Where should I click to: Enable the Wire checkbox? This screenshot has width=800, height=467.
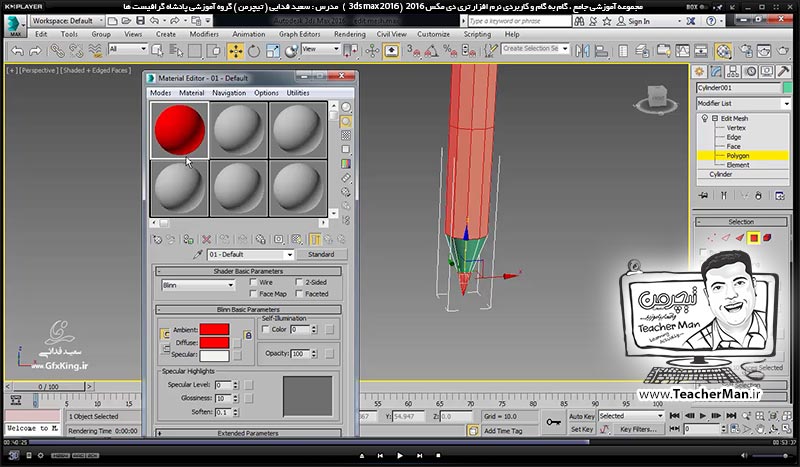click(253, 282)
